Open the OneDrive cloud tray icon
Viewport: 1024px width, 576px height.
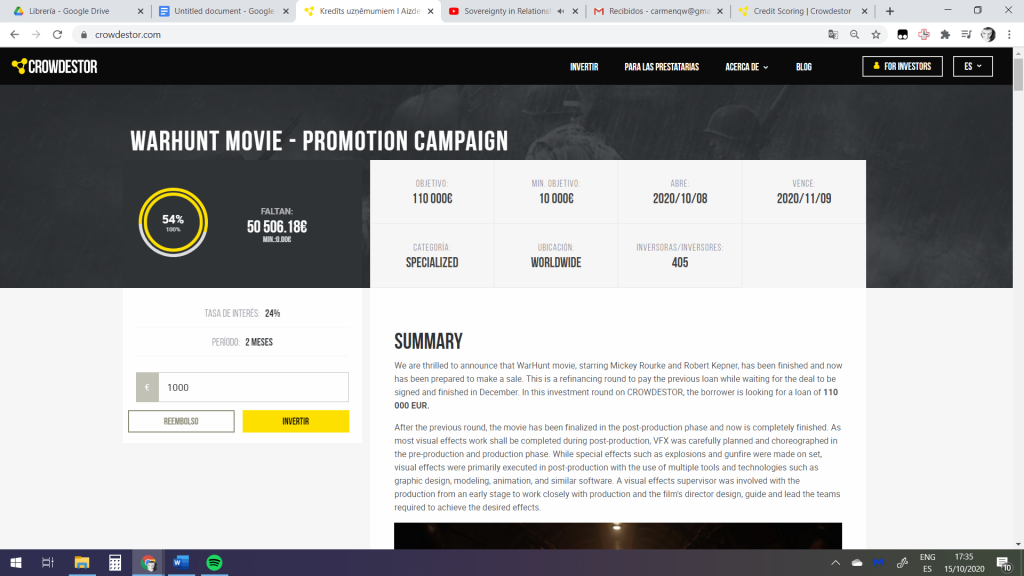click(x=857, y=562)
